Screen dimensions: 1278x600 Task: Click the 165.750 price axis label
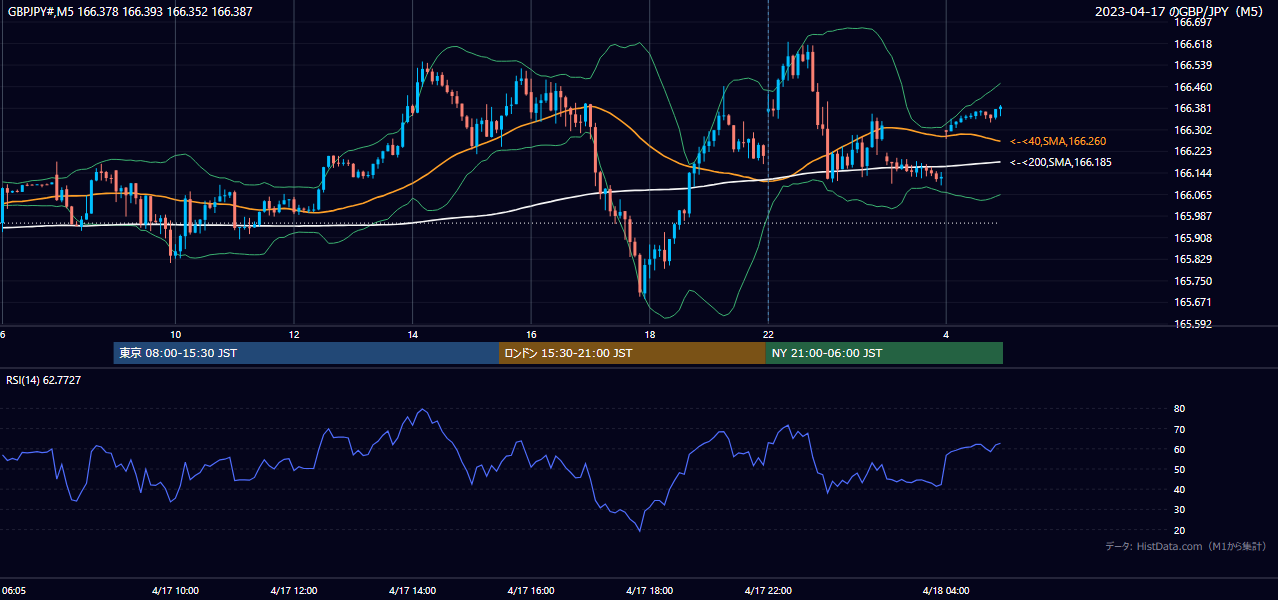coord(1192,281)
